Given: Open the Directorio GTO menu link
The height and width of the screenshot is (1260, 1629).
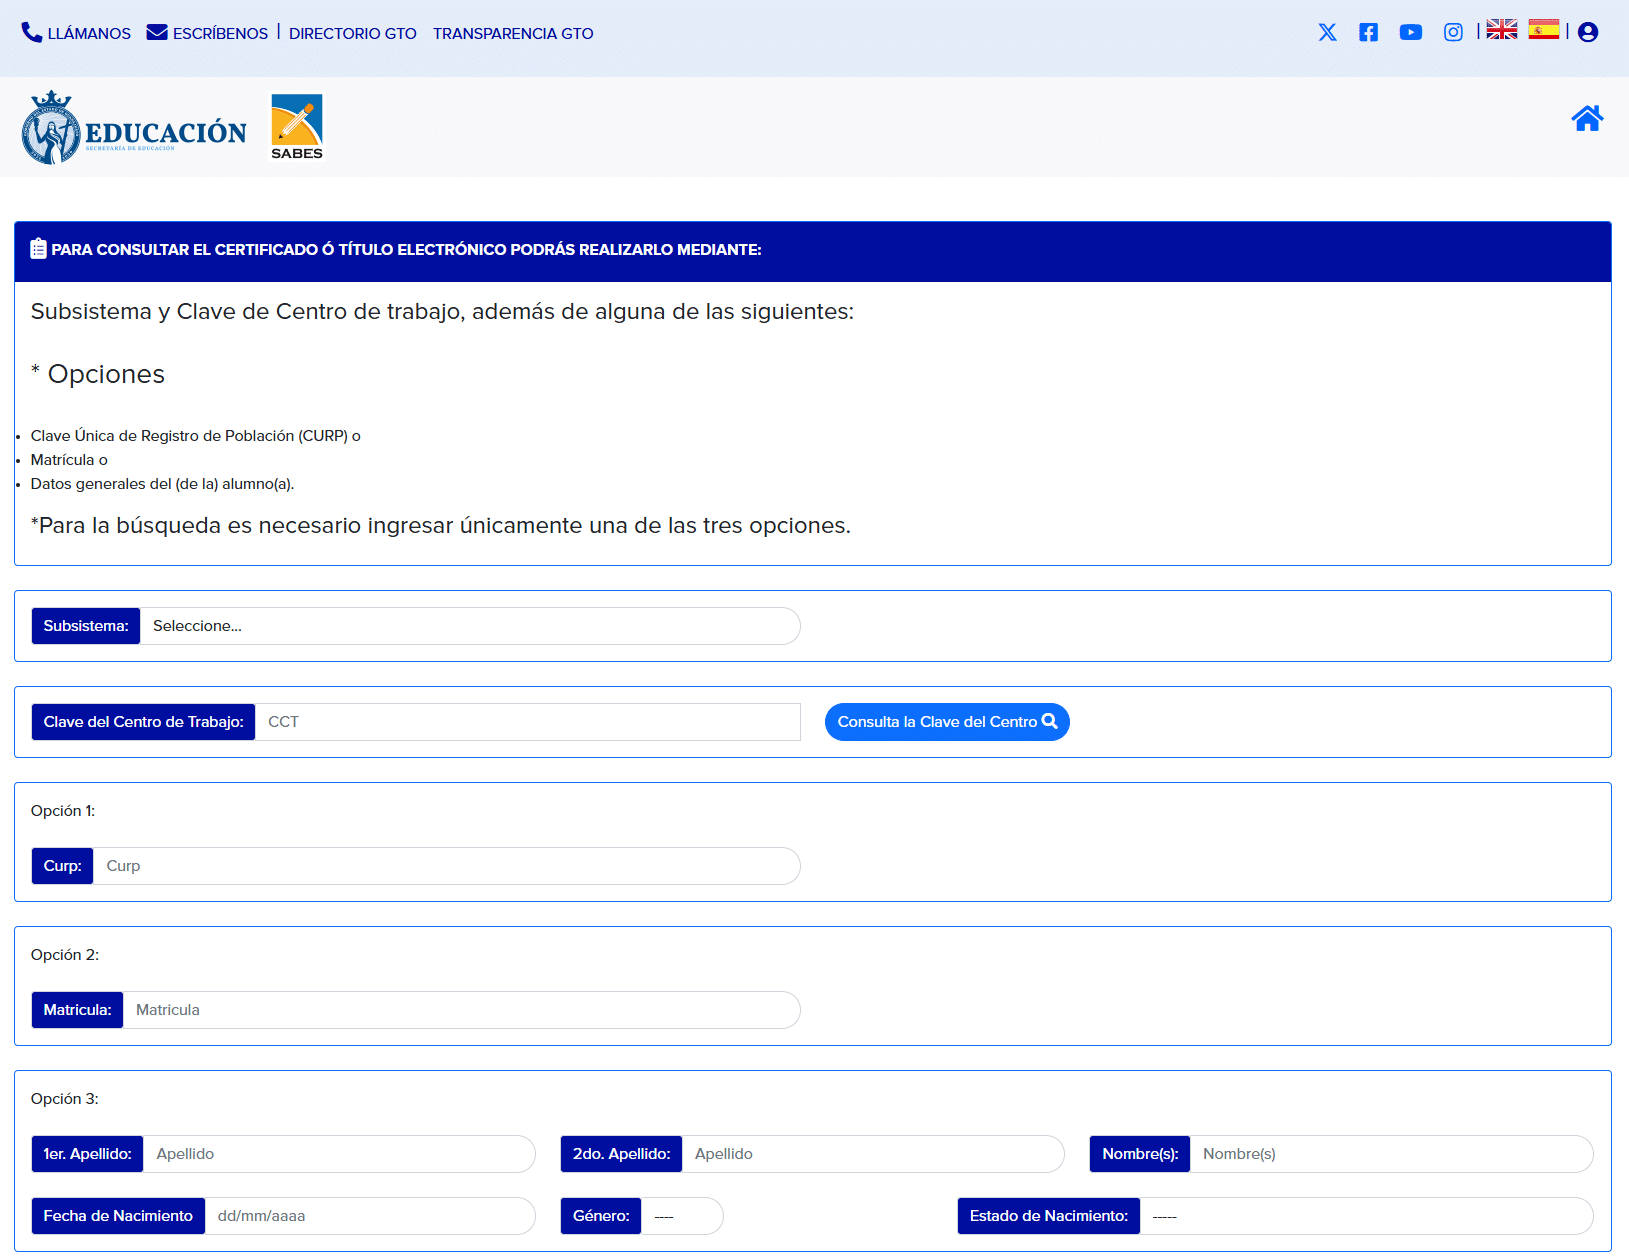Looking at the screenshot, I should (x=352, y=33).
